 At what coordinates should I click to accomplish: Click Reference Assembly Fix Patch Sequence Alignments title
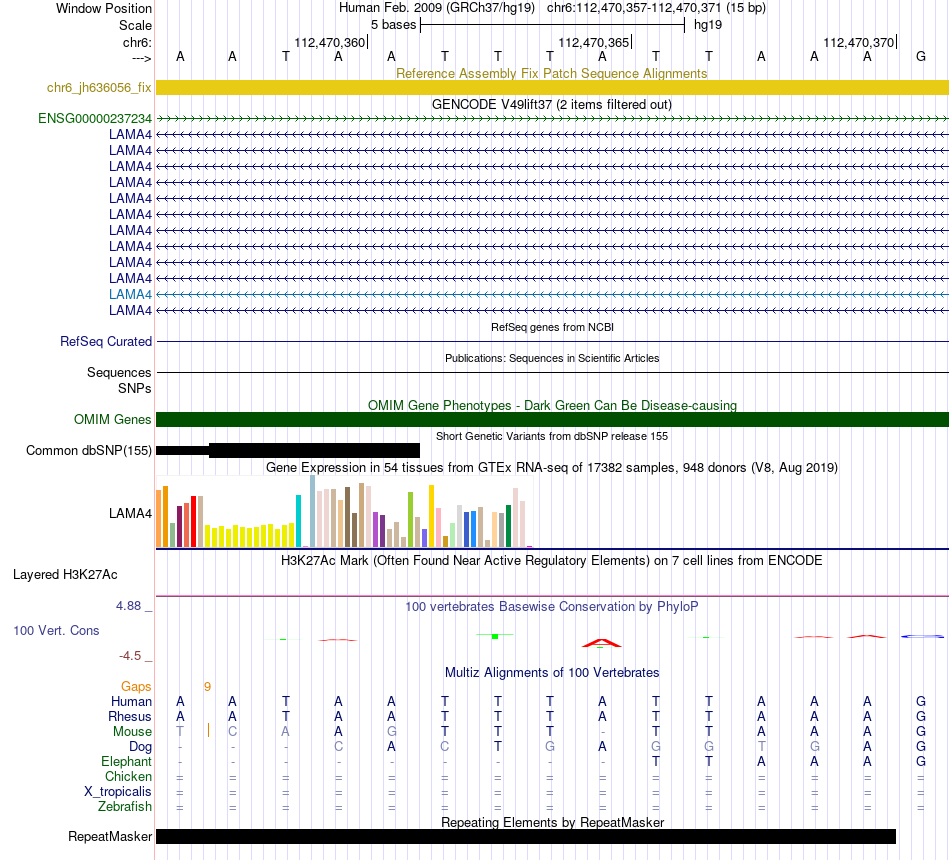click(552, 73)
